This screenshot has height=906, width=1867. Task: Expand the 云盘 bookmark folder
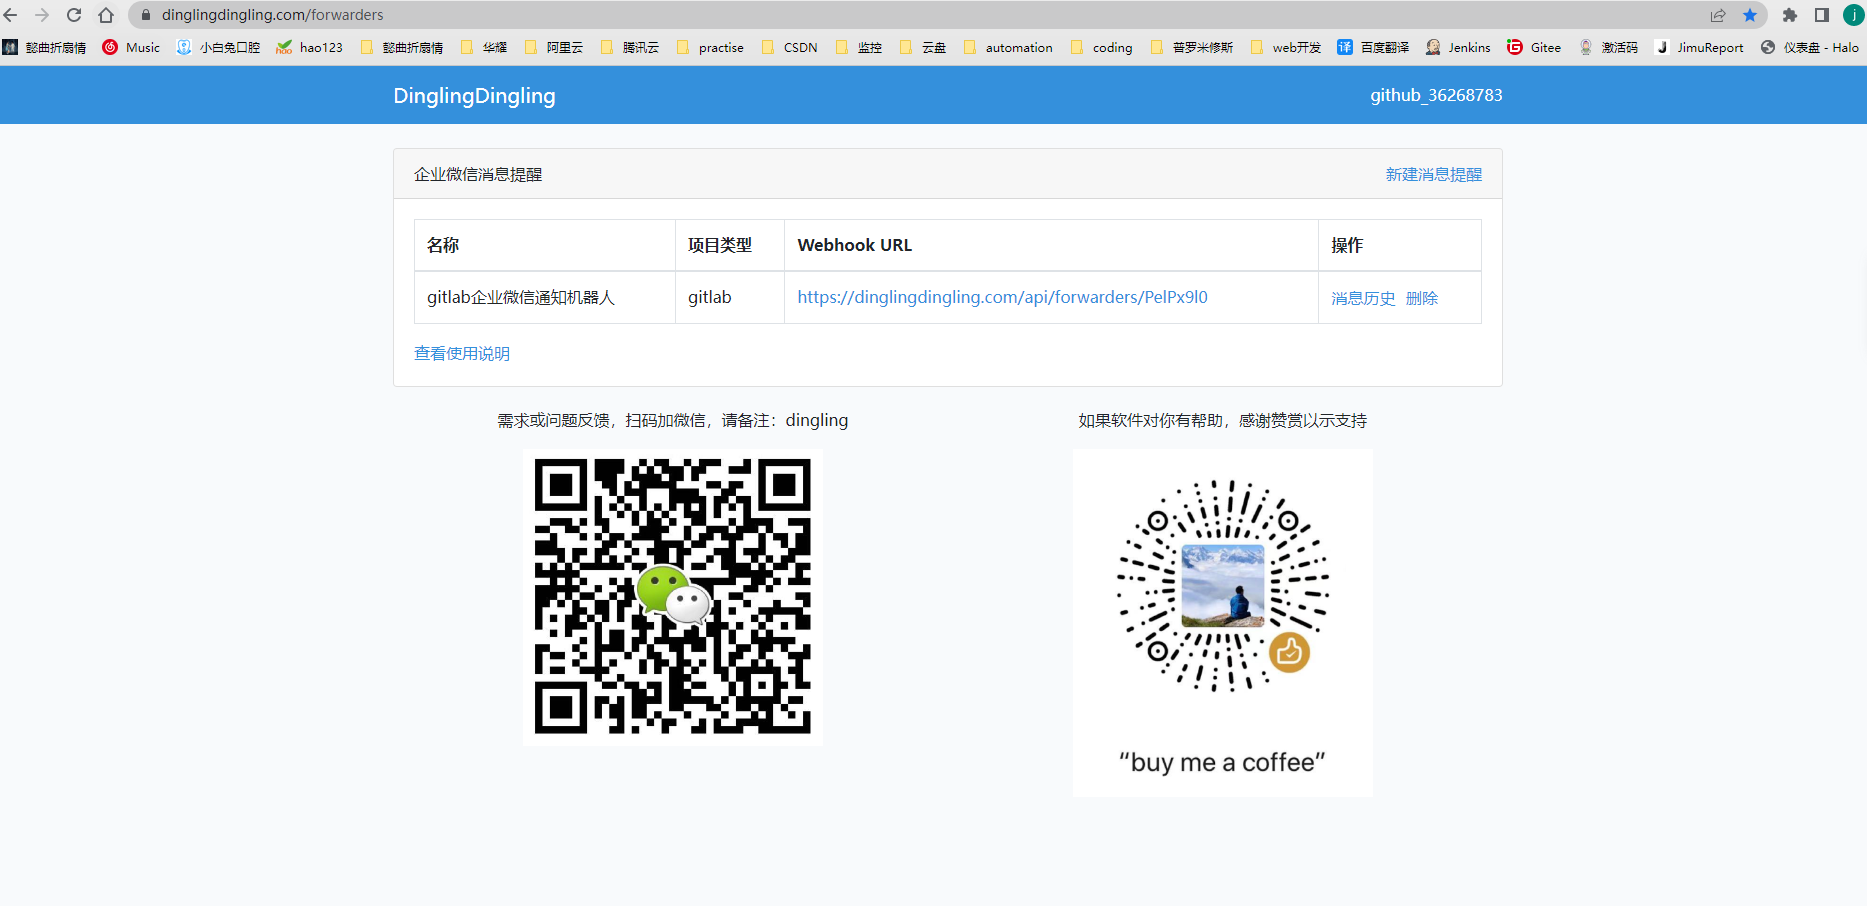923,47
